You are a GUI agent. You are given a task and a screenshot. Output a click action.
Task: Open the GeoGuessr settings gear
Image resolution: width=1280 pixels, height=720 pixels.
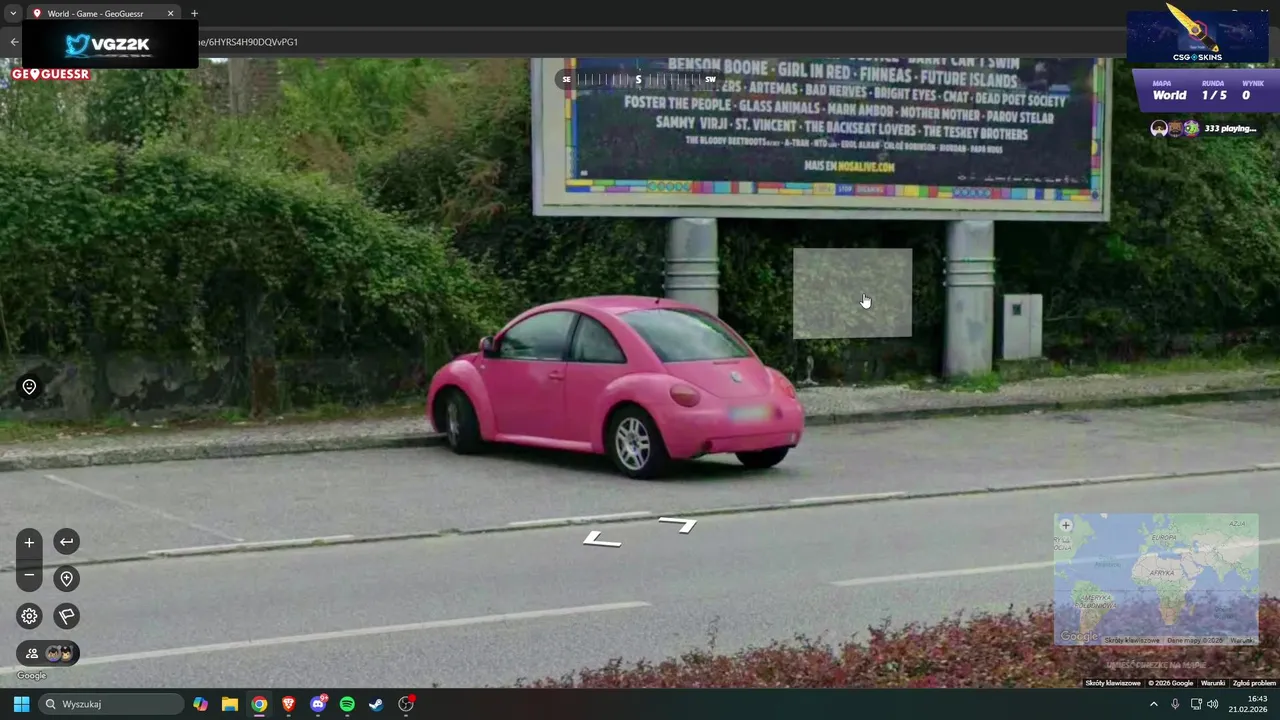point(29,616)
